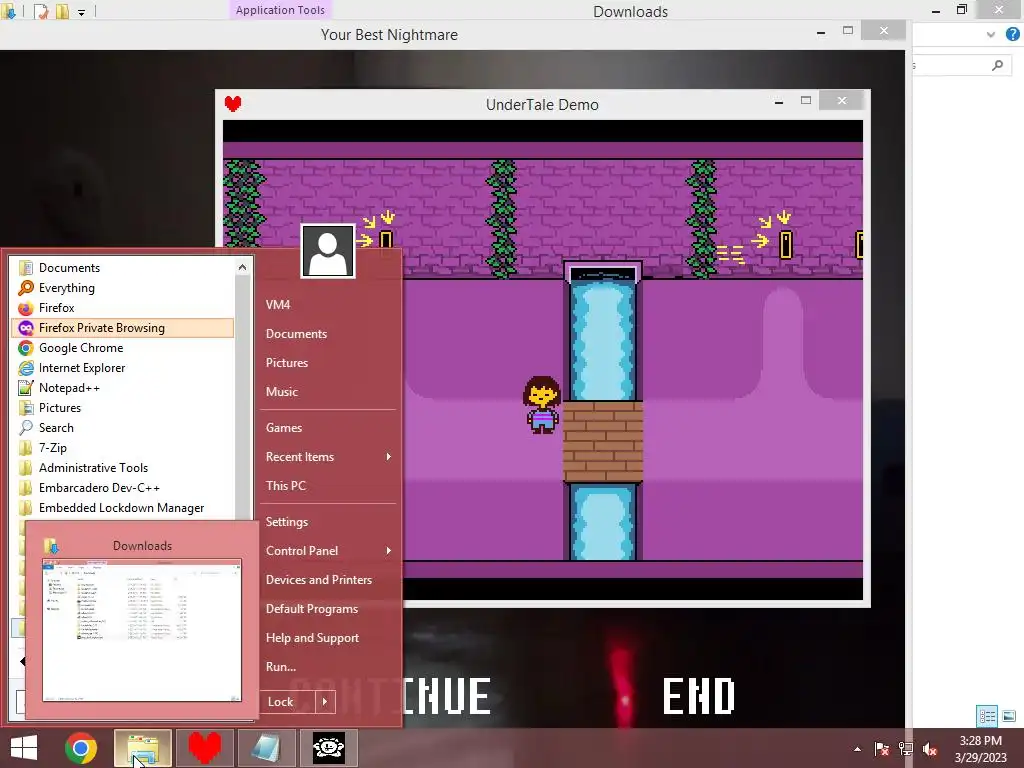Click the properties icon in quick access toolbar

point(42,11)
